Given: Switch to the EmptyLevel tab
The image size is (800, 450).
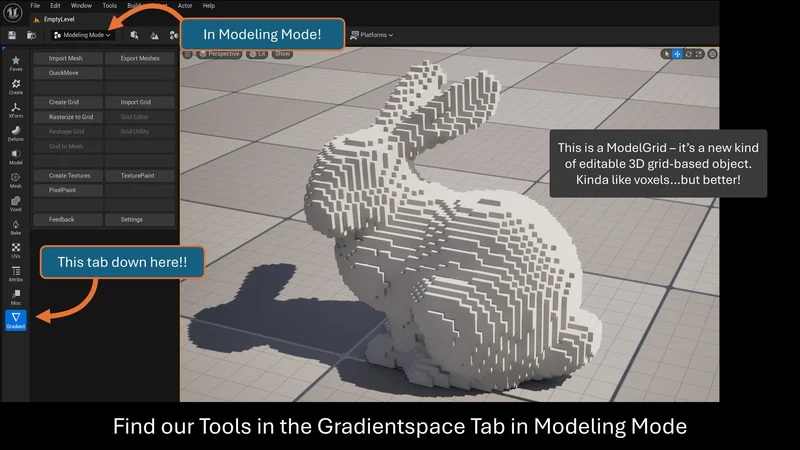Looking at the screenshot, I should pyautogui.click(x=55, y=19).
